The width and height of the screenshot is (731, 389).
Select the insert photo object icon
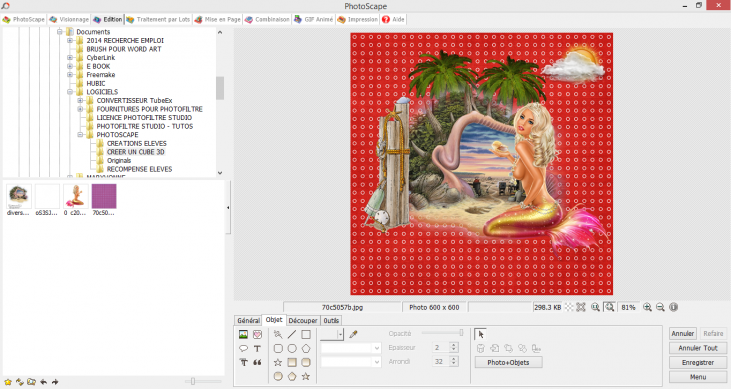point(243,334)
